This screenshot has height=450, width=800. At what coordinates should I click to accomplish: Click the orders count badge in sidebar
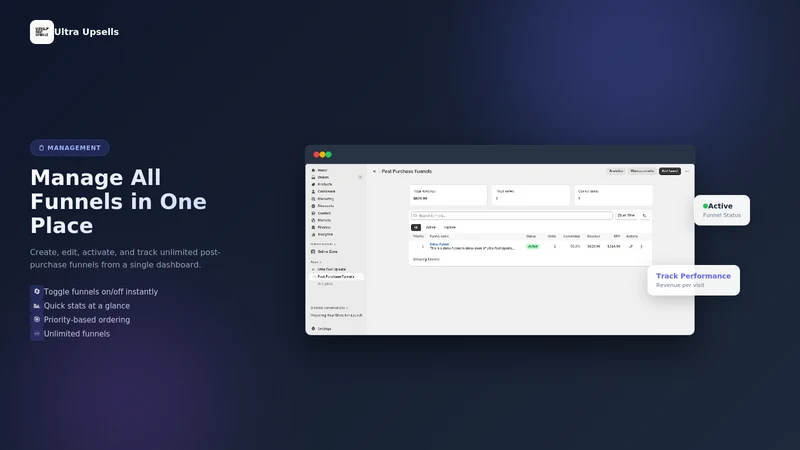click(x=360, y=178)
